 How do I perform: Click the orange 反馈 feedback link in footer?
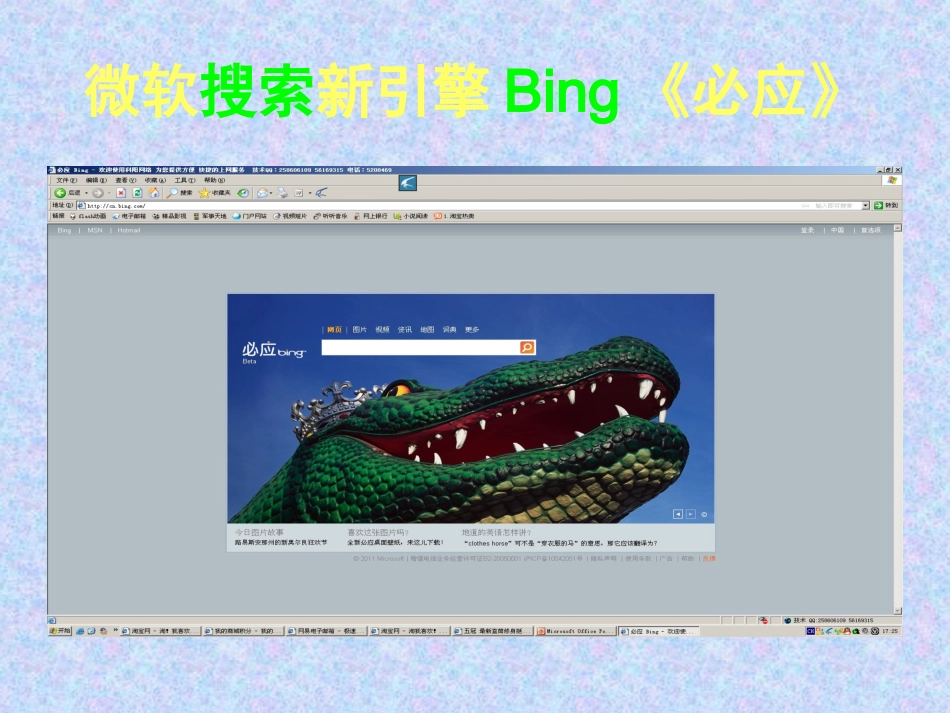coord(709,559)
